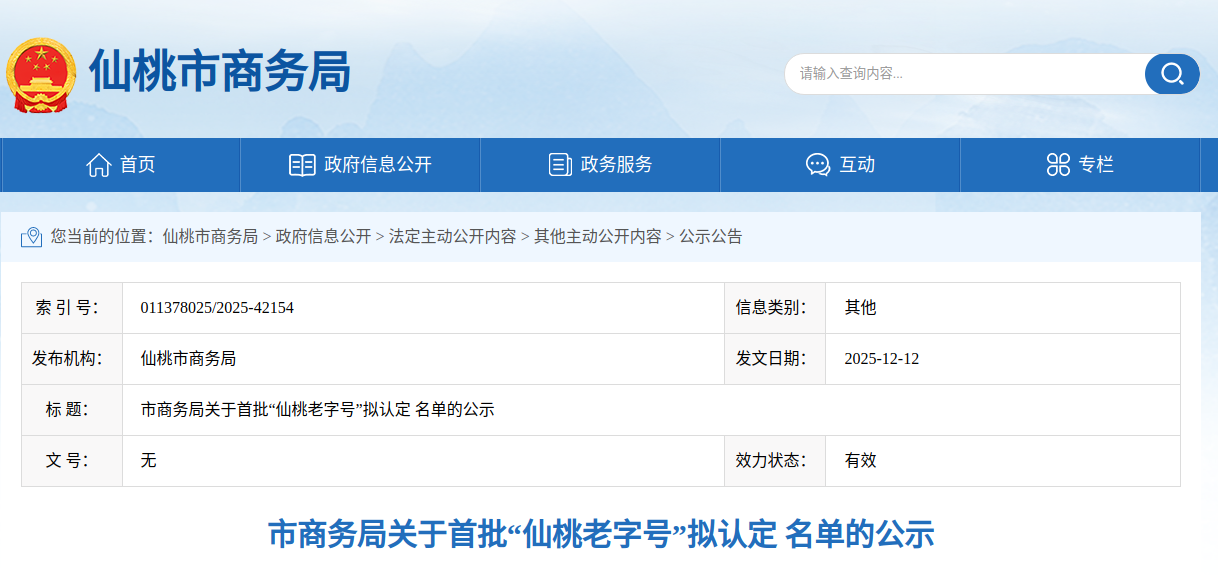Image resolution: width=1218 pixels, height=575 pixels.
Task: Open the 首页 navigation menu
Action: (137, 165)
